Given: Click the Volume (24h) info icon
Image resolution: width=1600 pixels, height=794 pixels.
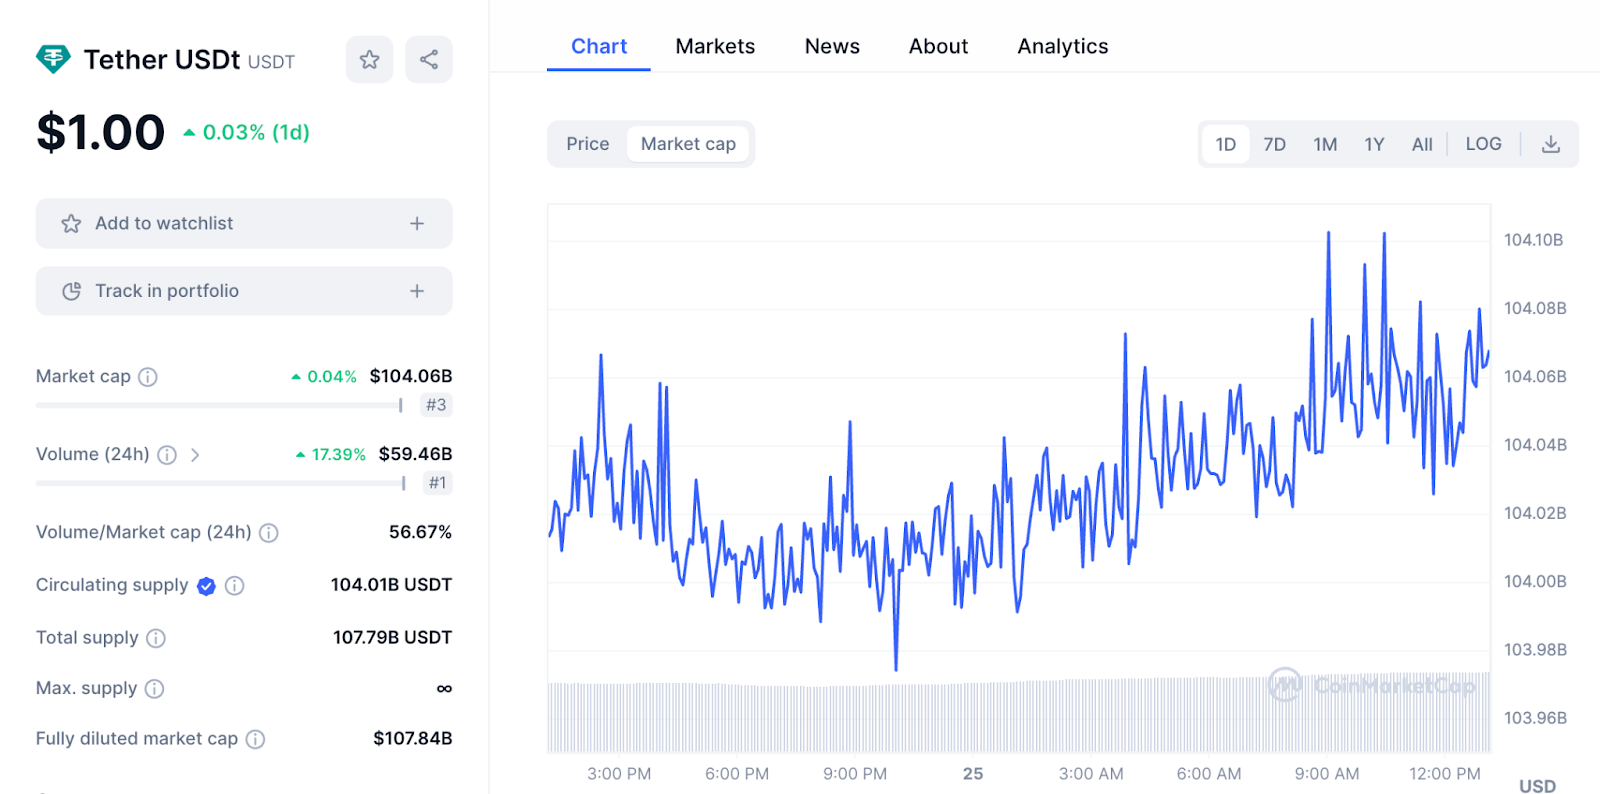Looking at the screenshot, I should [x=167, y=455].
